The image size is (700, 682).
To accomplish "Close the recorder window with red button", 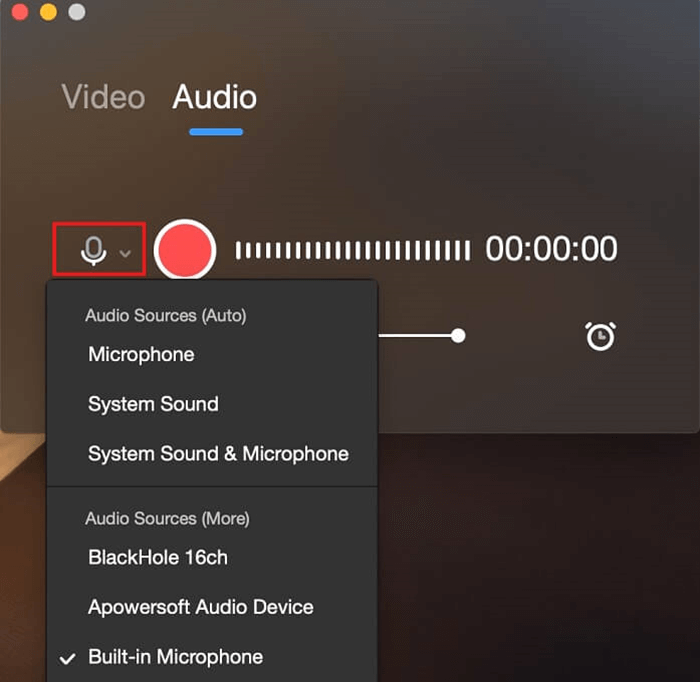I will point(18,13).
